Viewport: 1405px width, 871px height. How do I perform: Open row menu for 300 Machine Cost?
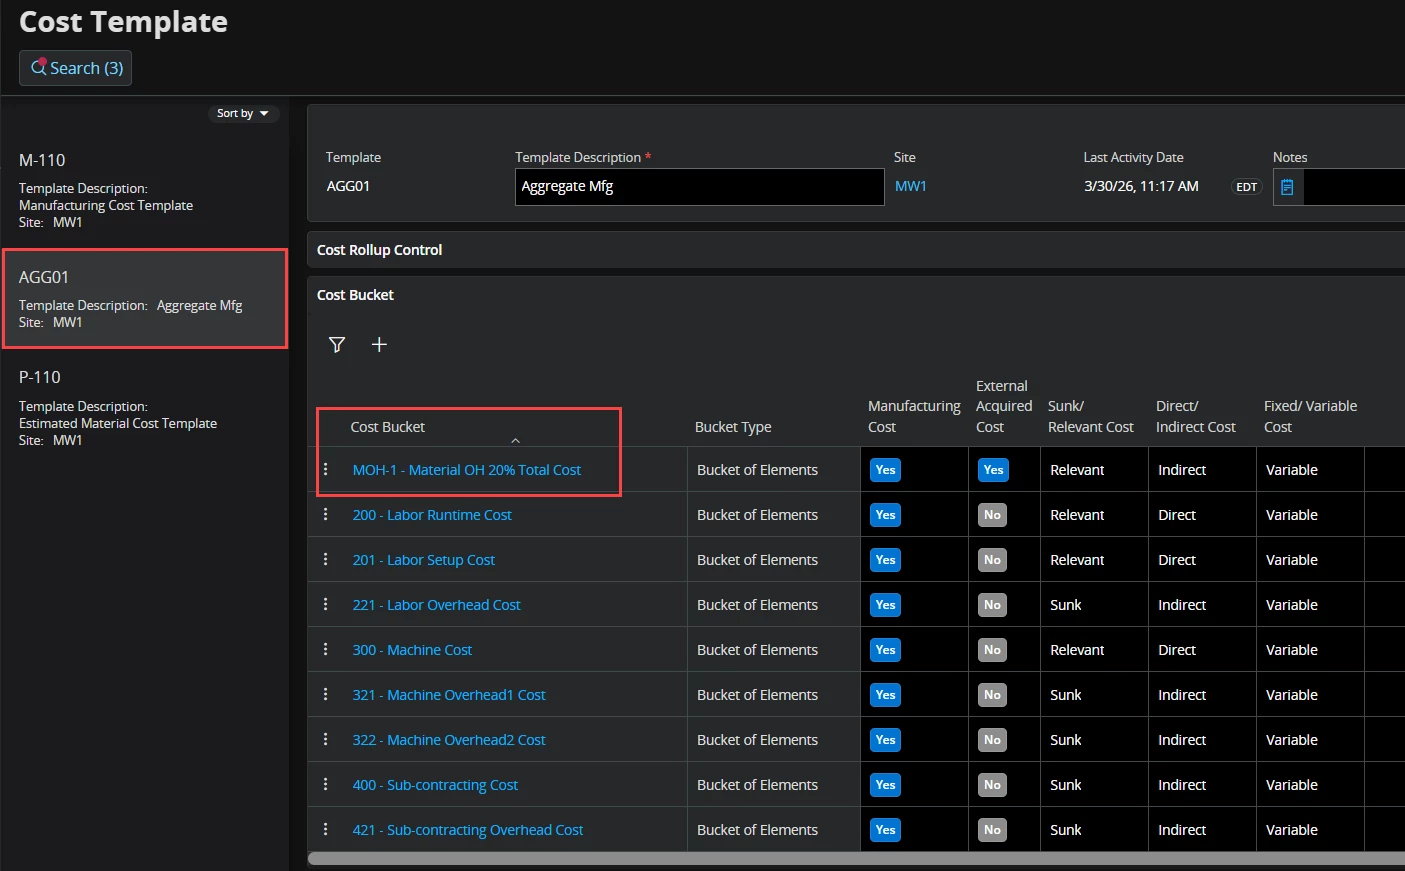(326, 649)
